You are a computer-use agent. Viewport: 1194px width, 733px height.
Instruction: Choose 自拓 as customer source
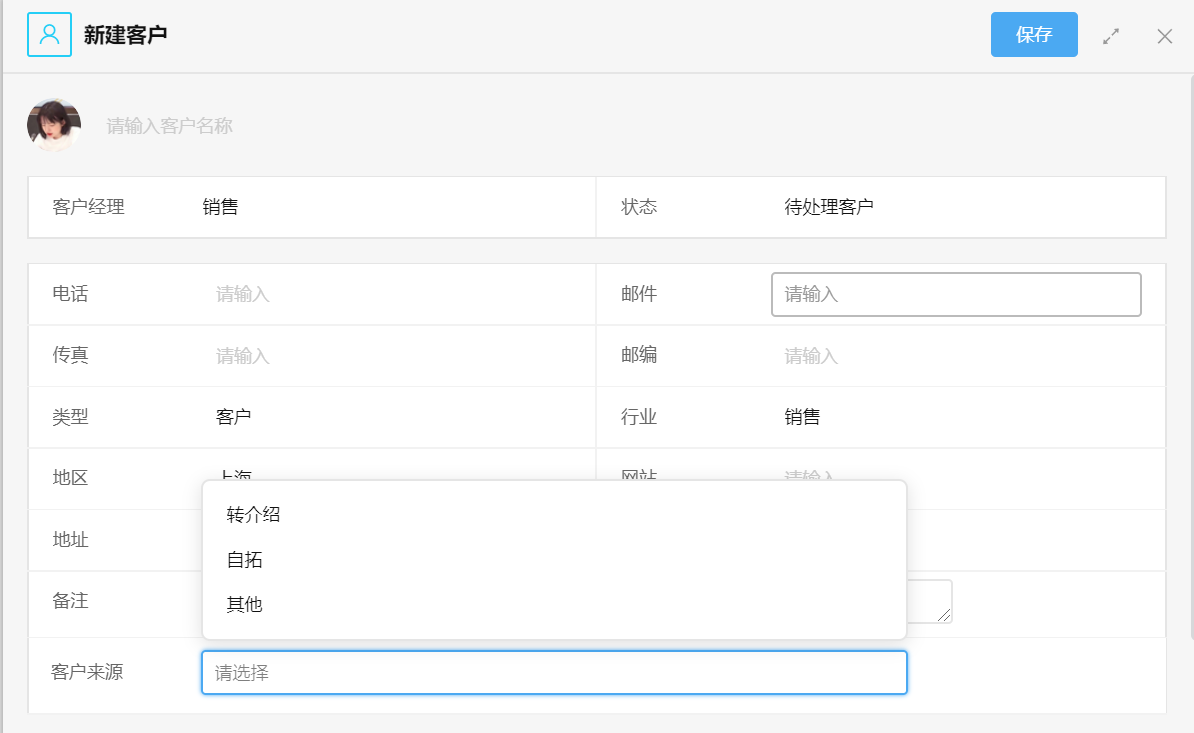click(245, 560)
